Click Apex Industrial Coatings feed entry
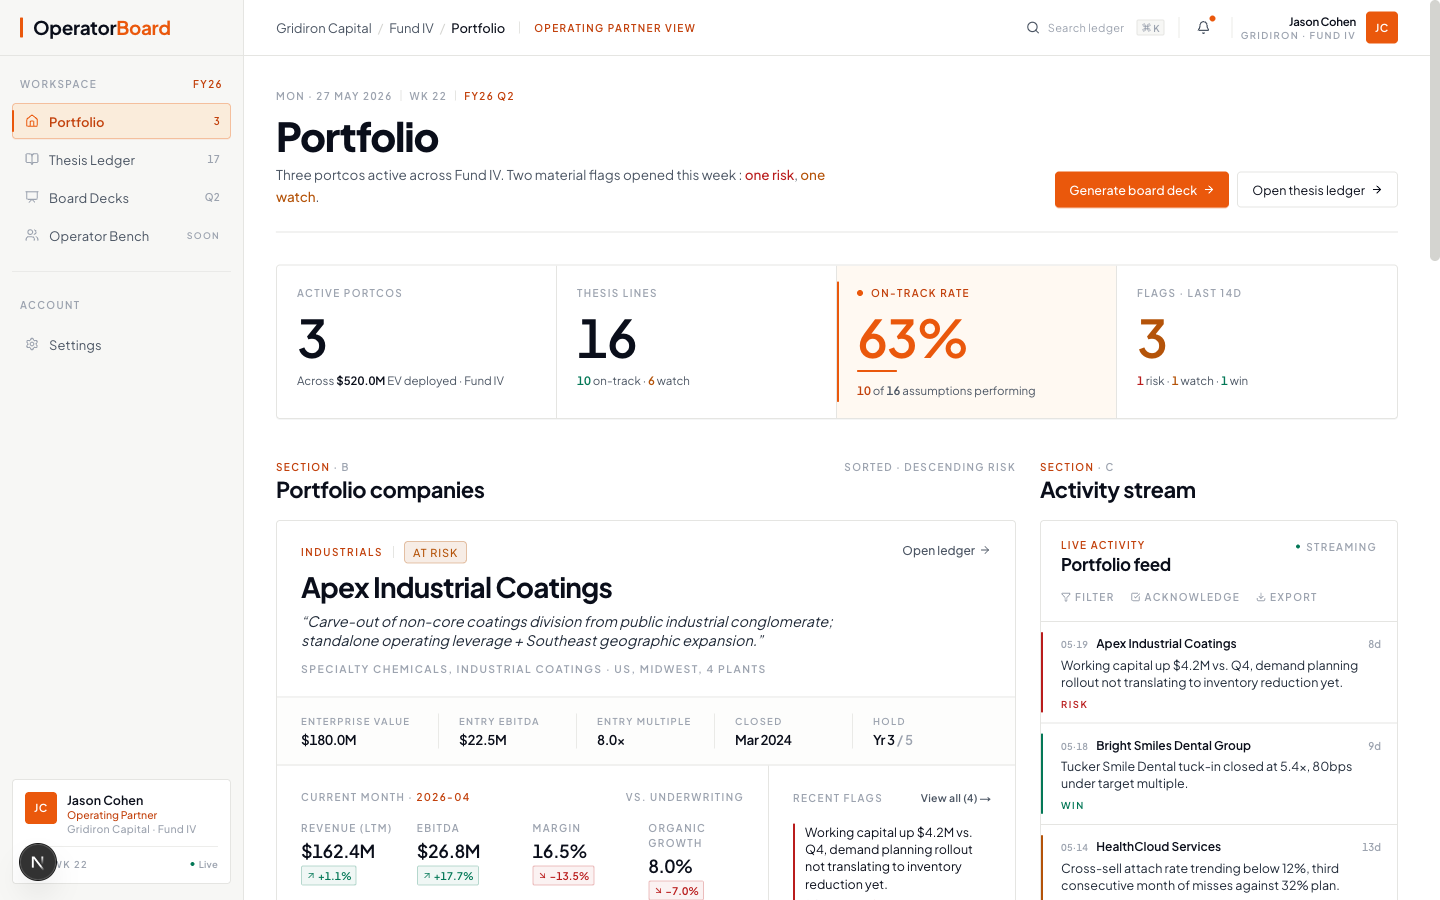Image resolution: width=1440 pixels, height=900 pixels. [1219, 673]
